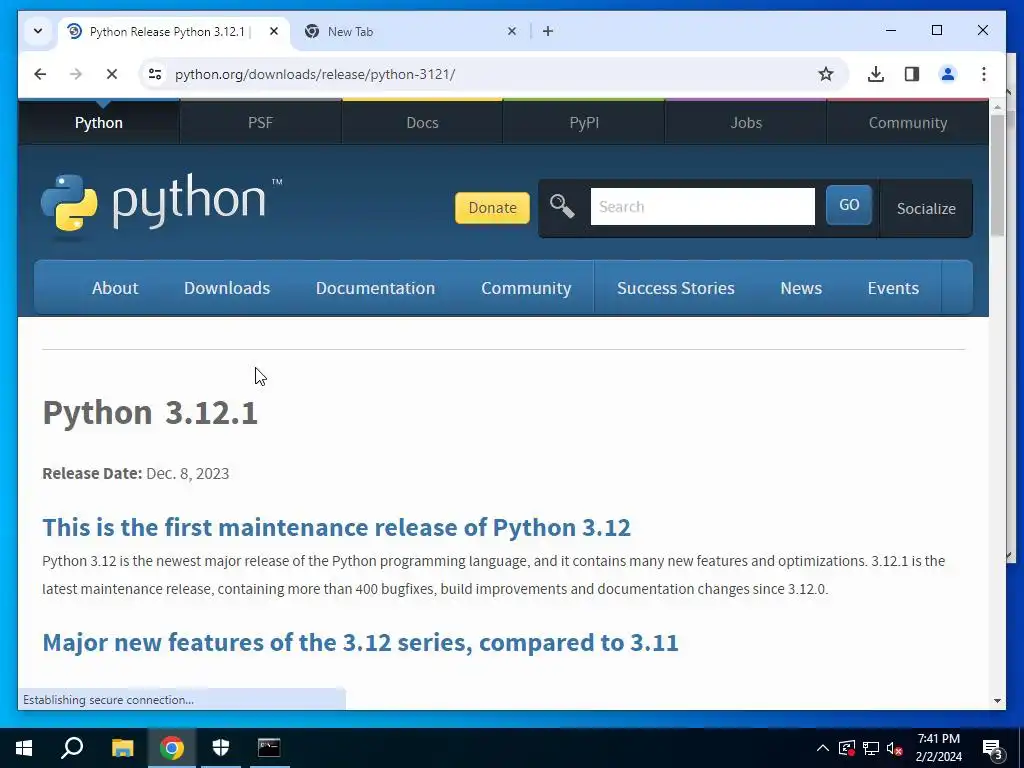Stop page loading with the X button
Viewport: 1024px width, 768px height.
point(112,74)
